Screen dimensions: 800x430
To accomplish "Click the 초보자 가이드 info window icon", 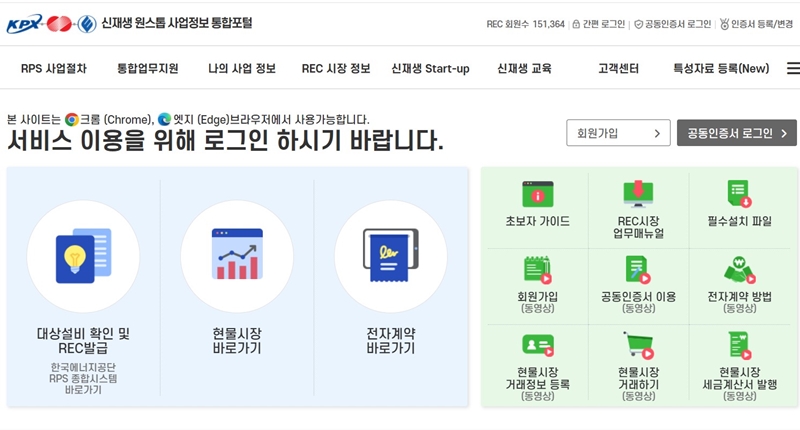I will (537, 194).
